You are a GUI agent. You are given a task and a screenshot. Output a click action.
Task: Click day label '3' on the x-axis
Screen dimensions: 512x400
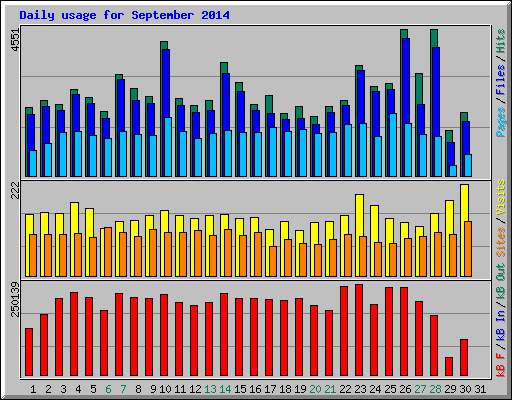point(63,389)
